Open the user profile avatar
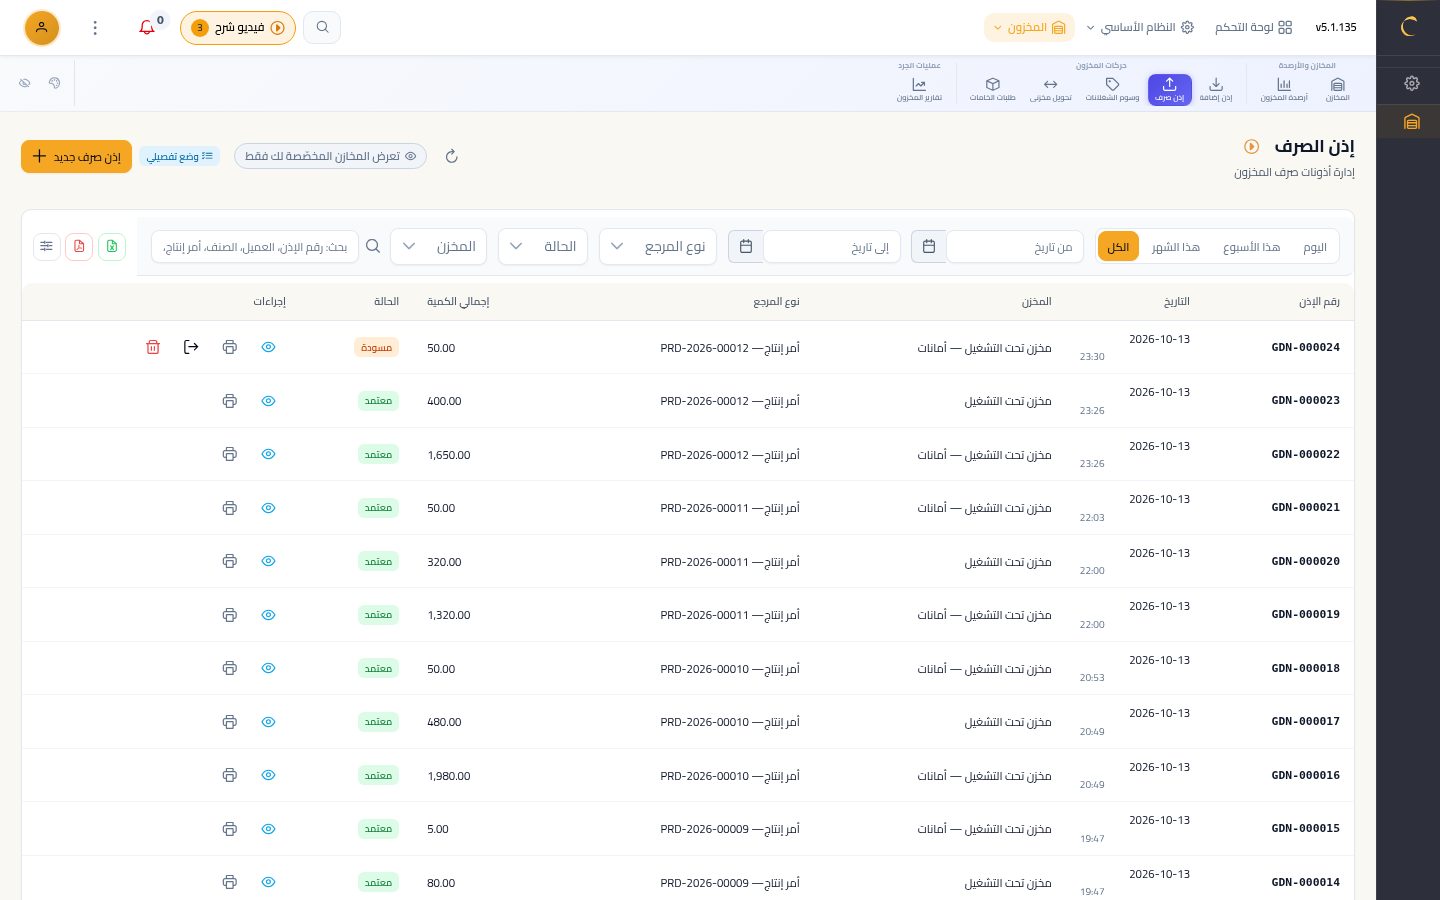Screen dimensions: 1440x900 pos(41,27)
